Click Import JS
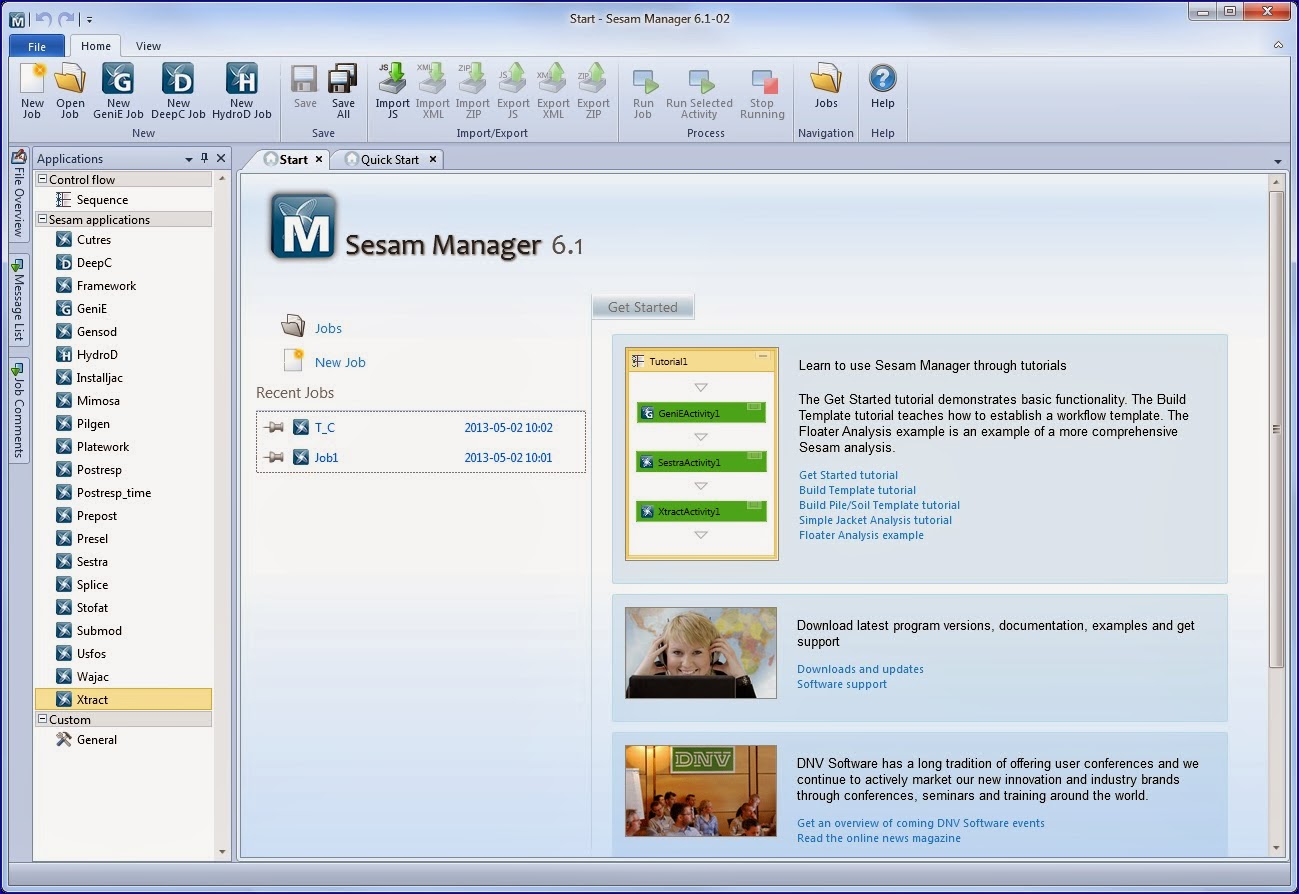The image size is (1299, 894). 392,91
